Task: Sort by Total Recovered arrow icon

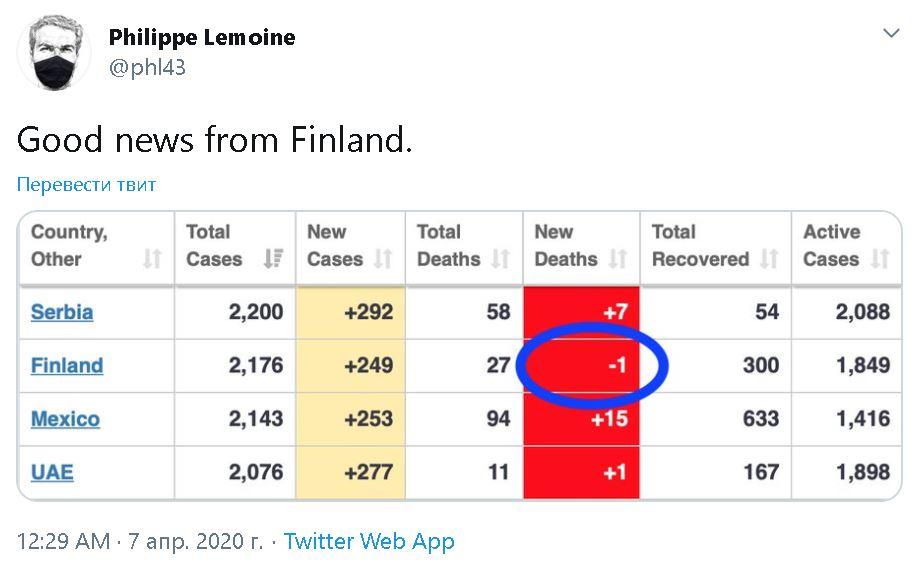Action: (x=769, y=260)
